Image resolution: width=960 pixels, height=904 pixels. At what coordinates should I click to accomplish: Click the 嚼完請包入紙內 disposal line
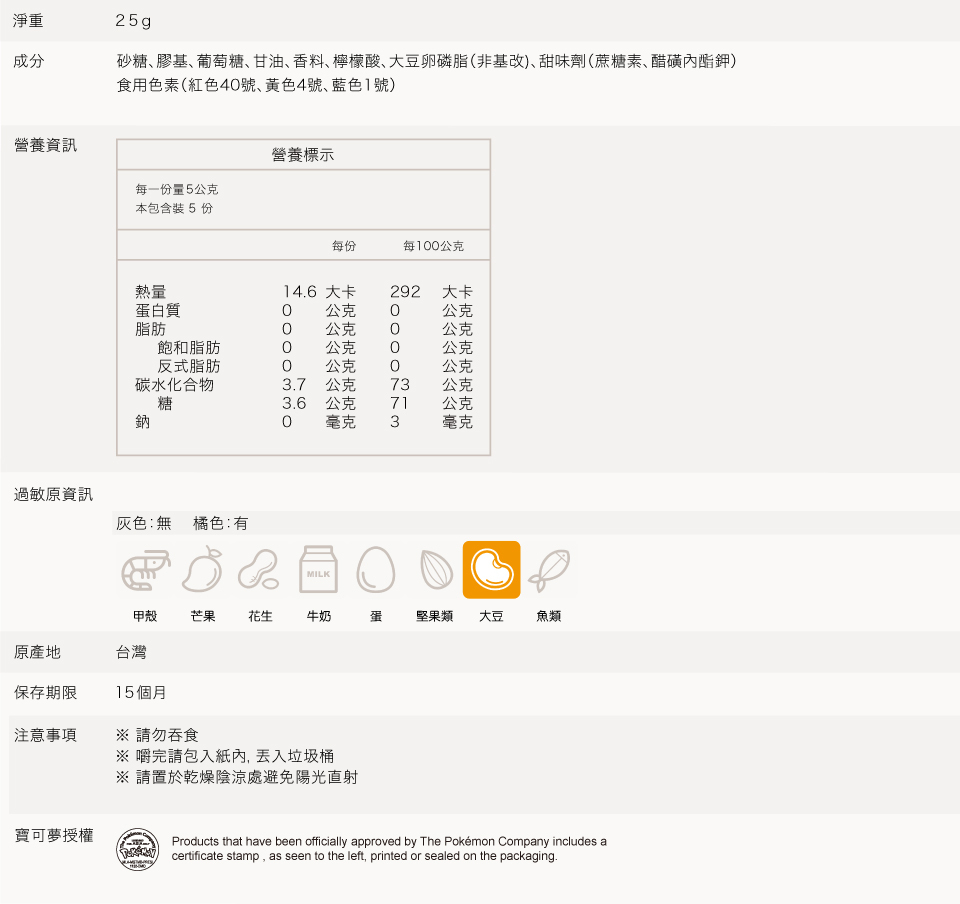pos(225,756)
